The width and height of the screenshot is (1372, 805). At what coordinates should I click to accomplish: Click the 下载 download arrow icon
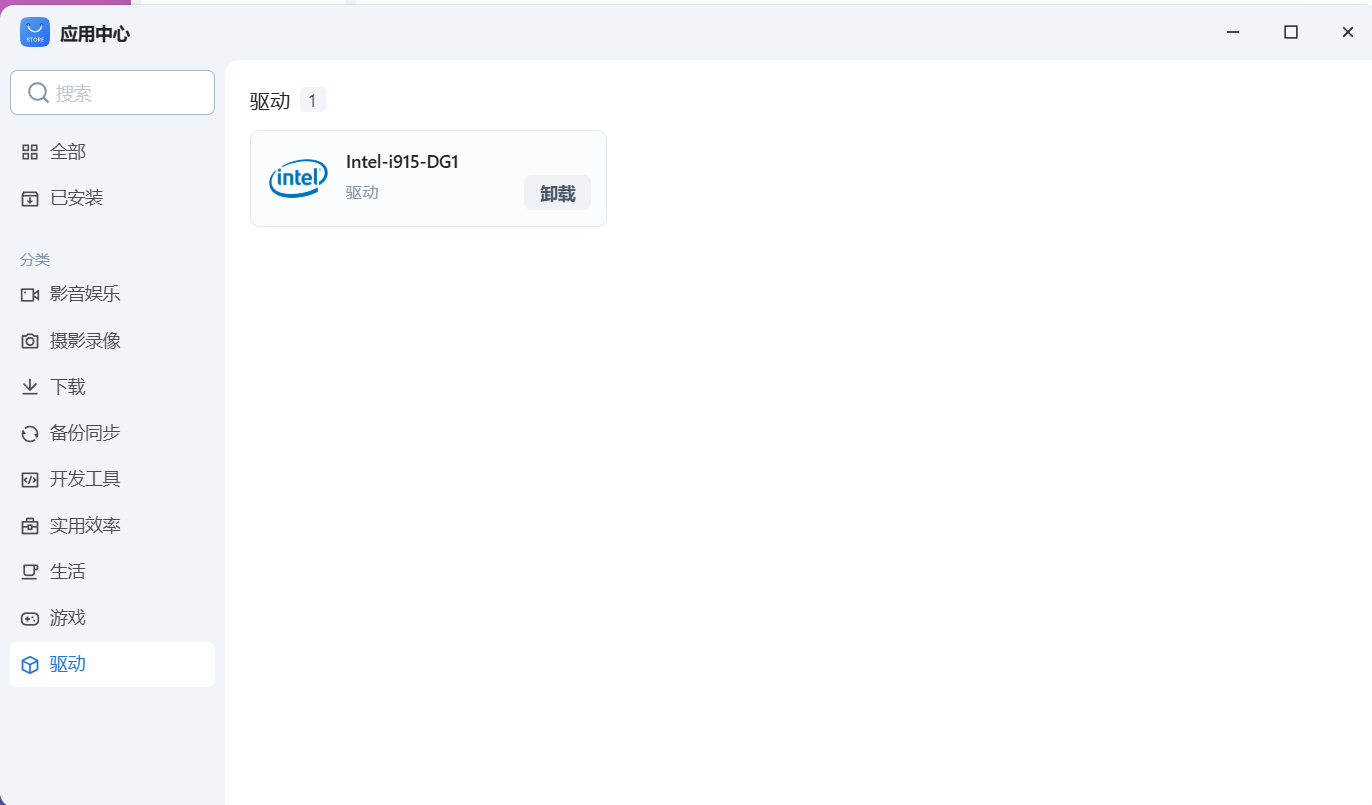(x=30, y=387)
